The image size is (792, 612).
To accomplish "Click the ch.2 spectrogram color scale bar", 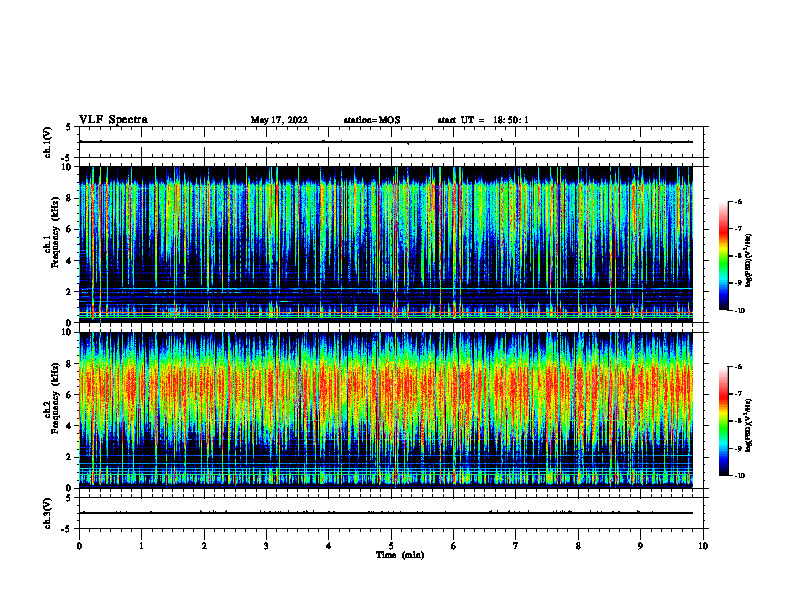I will click(723, 421).
